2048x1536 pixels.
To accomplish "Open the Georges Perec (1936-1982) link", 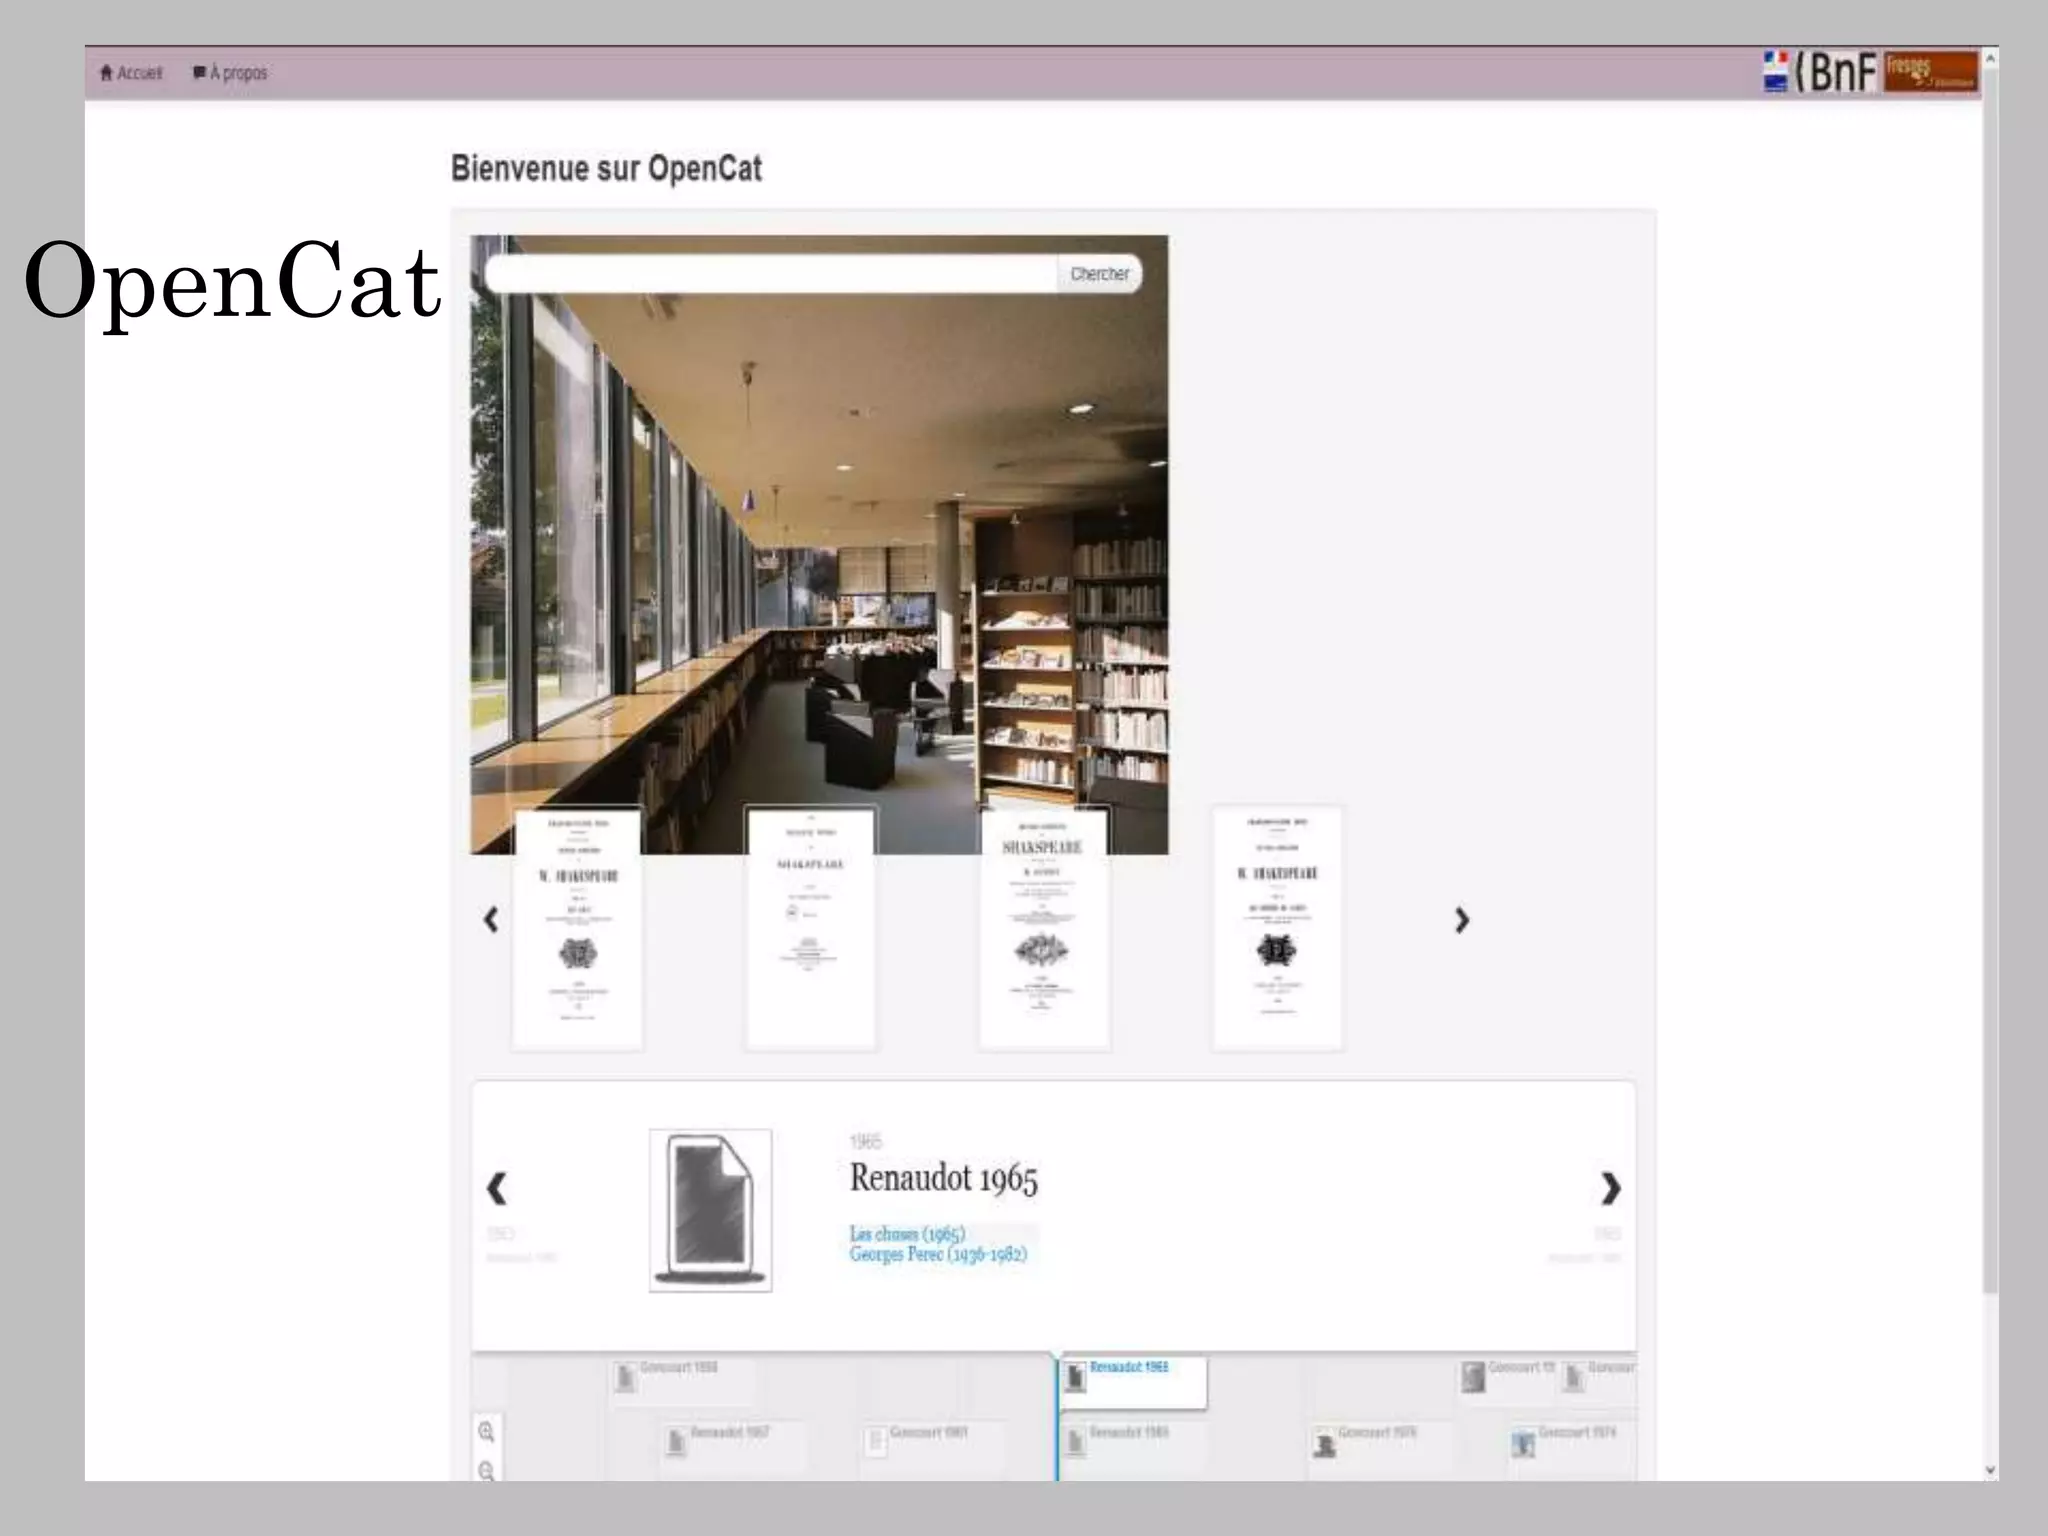I will pos(938,1254).
